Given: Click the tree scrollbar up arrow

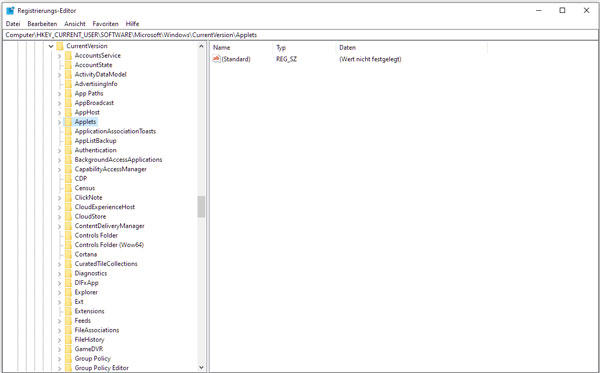Looking at the screenshot, I should (x=201, y=46).
